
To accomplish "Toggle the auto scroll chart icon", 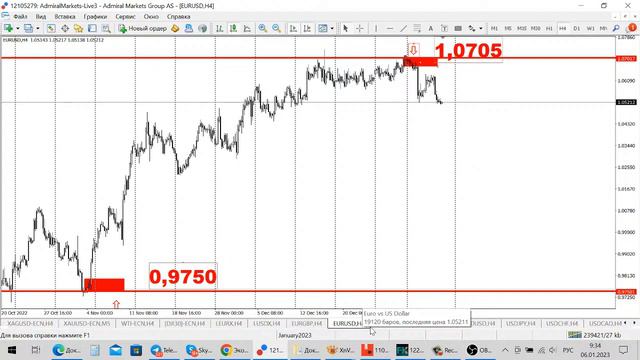I will [x=293, y=28].
